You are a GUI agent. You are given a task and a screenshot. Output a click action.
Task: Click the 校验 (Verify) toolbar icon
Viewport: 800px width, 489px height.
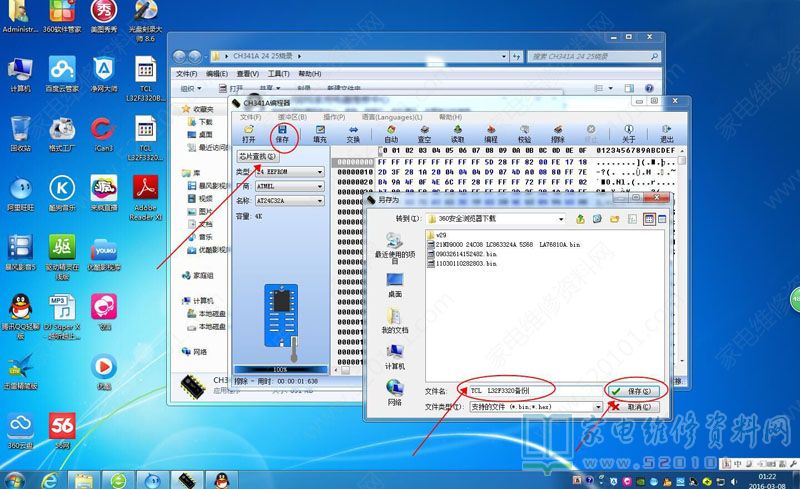524,134
